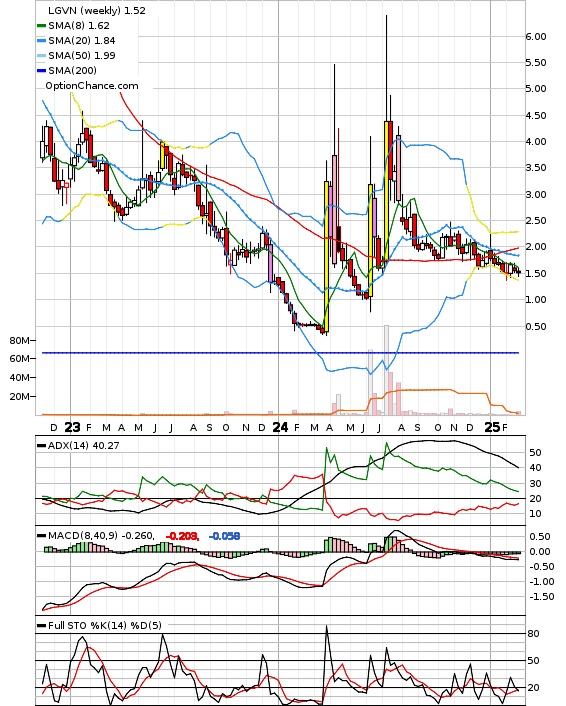The image size is (566, 706).
Task: Click the tallest yellow candlestick near 4.50
Action: coord(386,191)
